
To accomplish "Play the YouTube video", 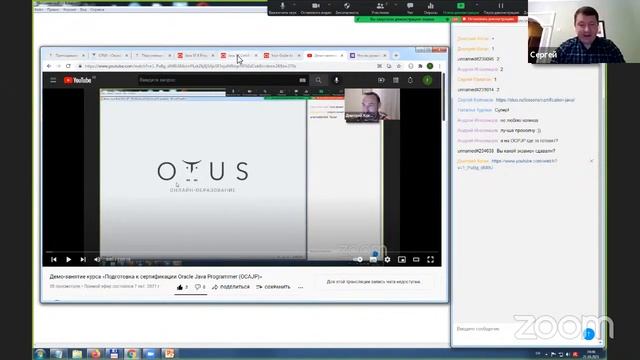I will (x=68, y=259).
